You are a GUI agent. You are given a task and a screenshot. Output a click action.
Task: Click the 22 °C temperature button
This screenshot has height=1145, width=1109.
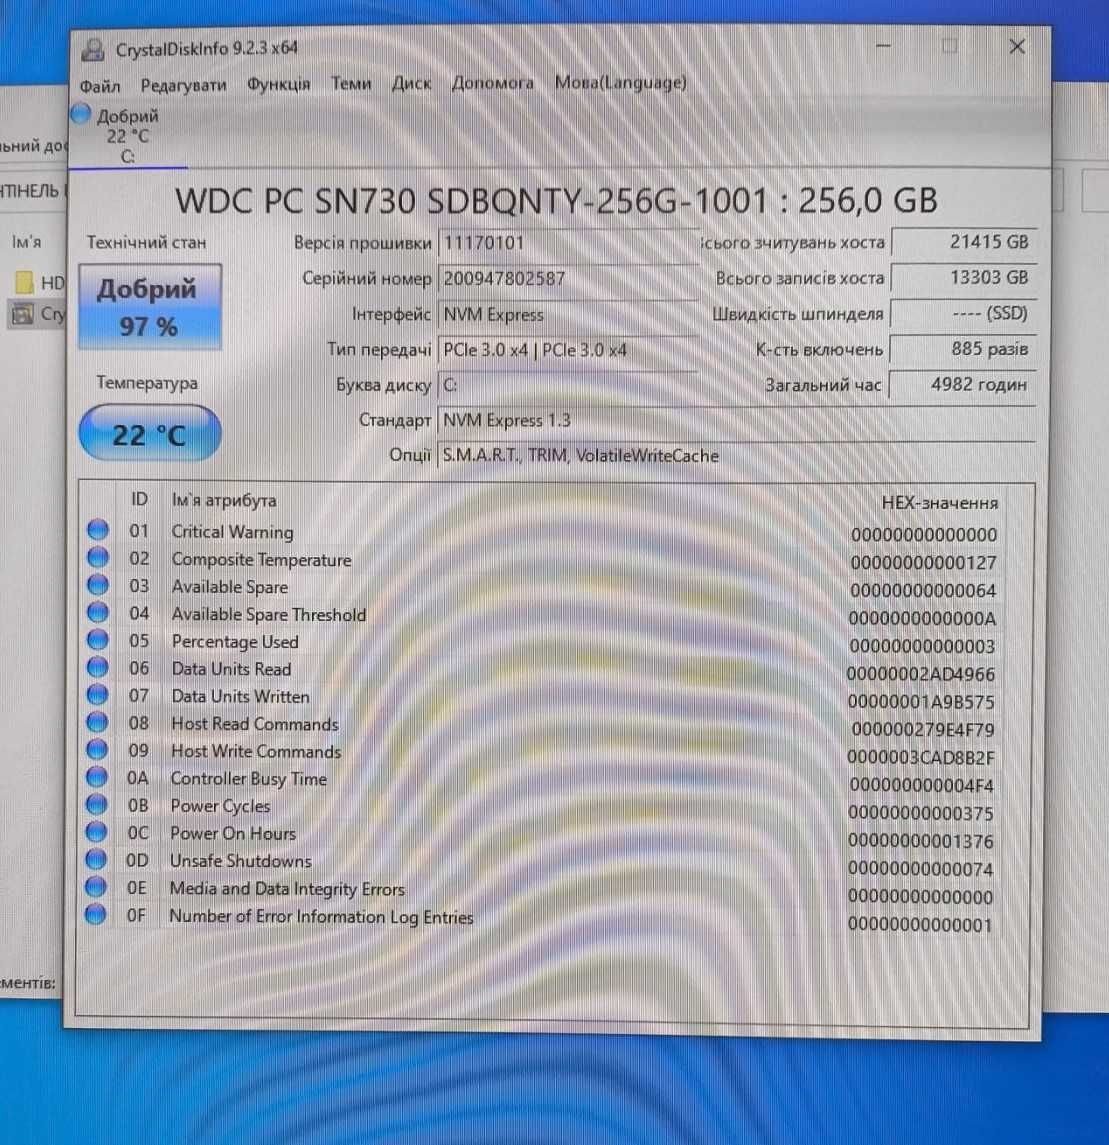[150, 434]
